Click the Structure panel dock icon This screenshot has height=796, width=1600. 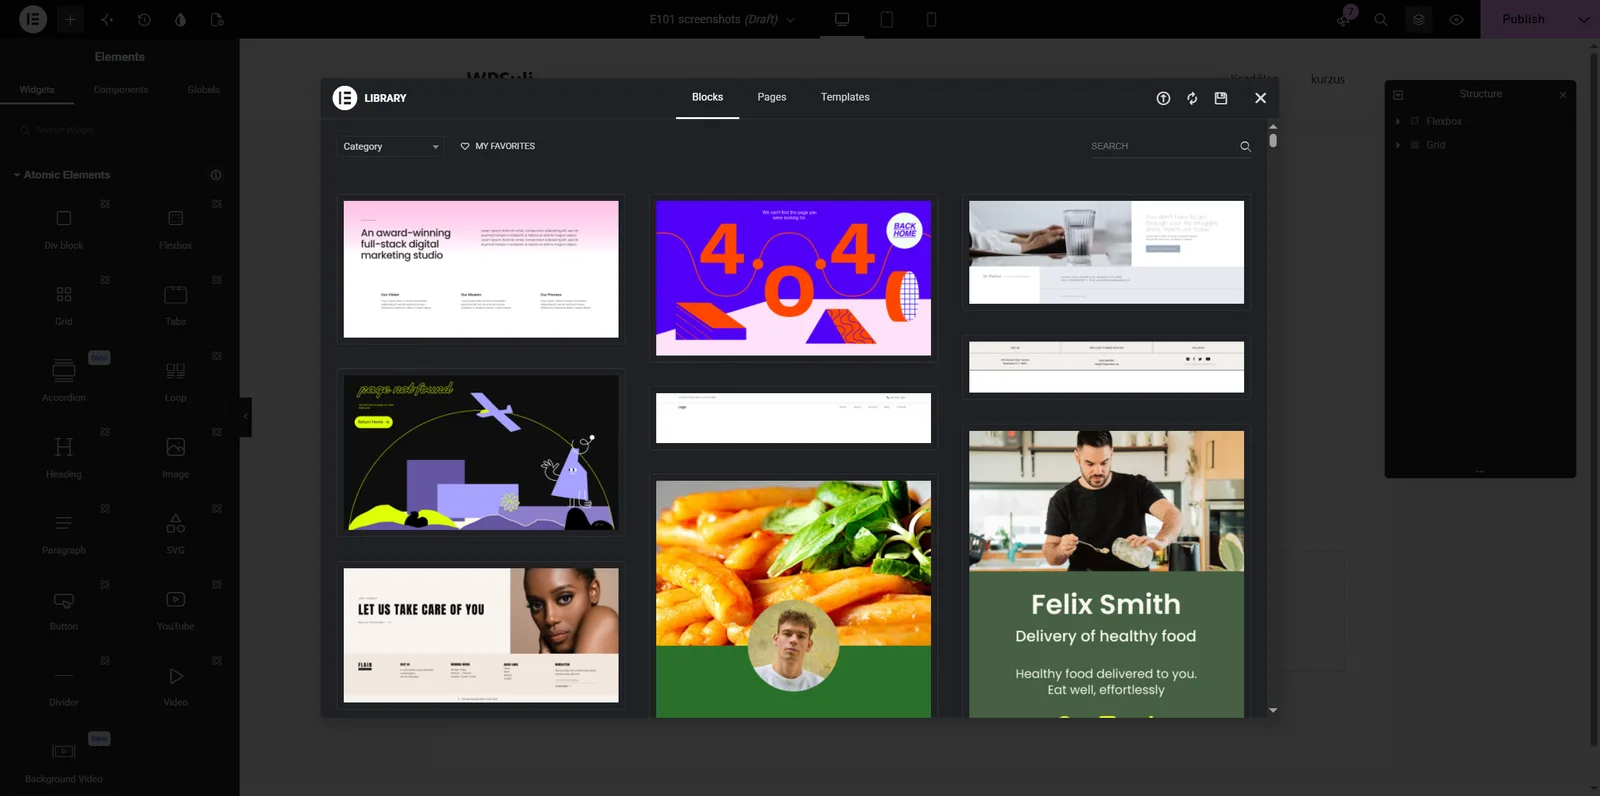pos(1398,95)
